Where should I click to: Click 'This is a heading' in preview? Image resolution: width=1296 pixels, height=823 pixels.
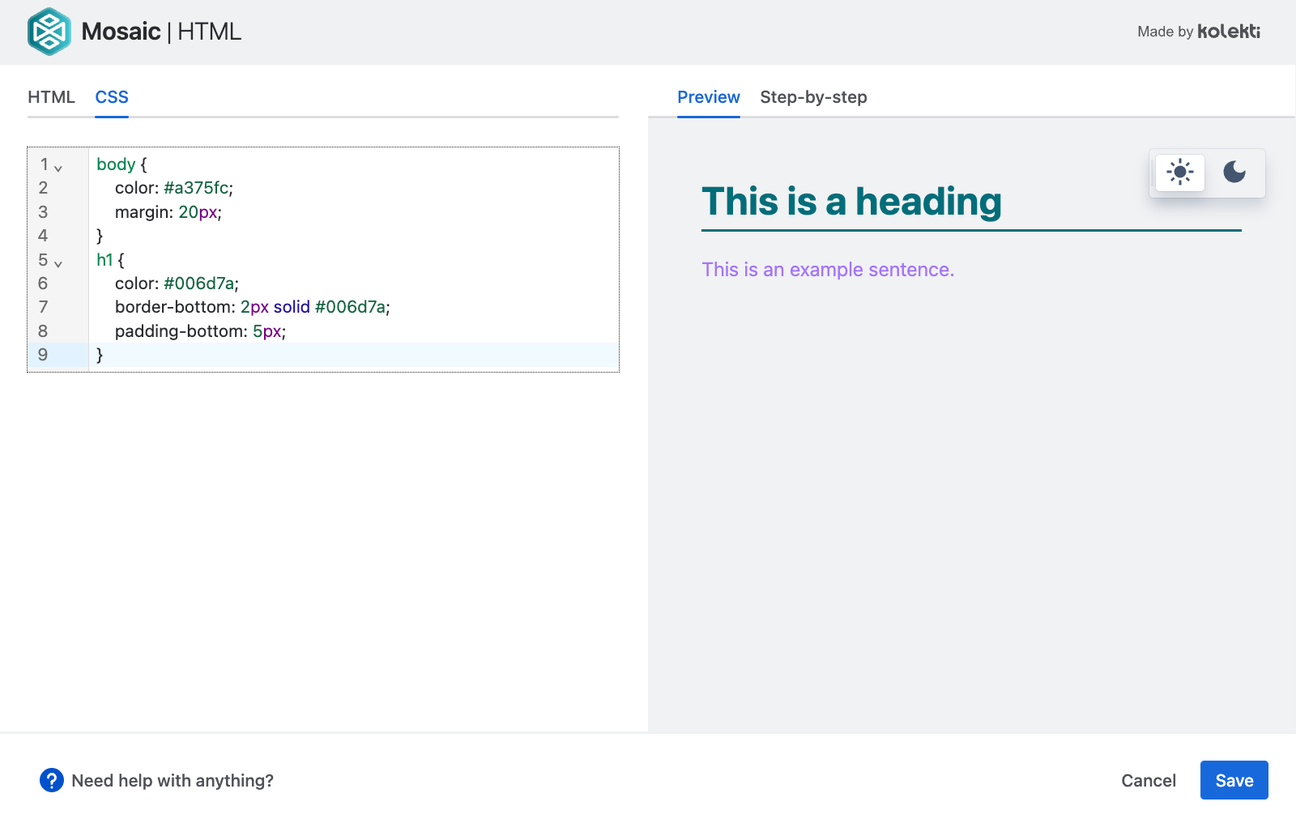coord(852,201)
